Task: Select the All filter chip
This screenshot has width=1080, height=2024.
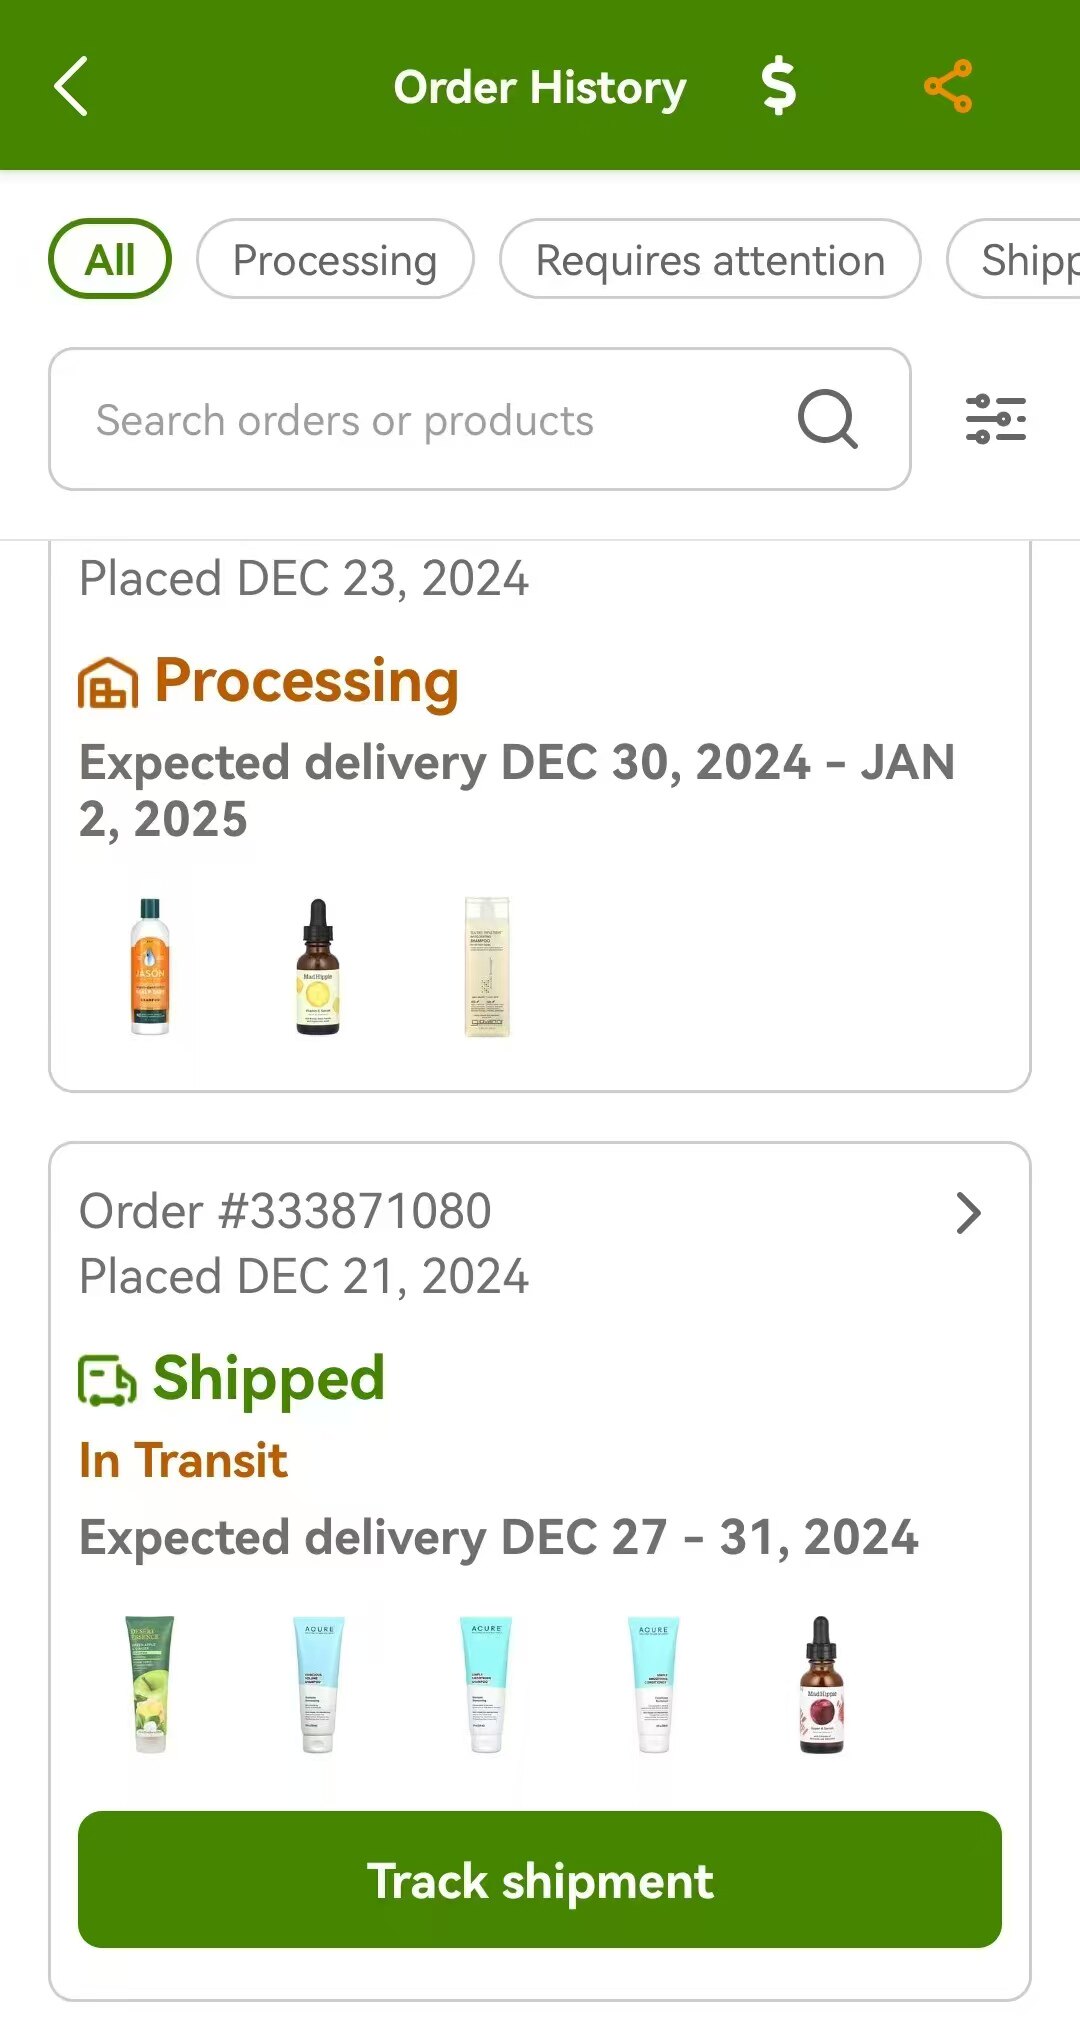Action: pyautogui.click(x=110, y=259)
